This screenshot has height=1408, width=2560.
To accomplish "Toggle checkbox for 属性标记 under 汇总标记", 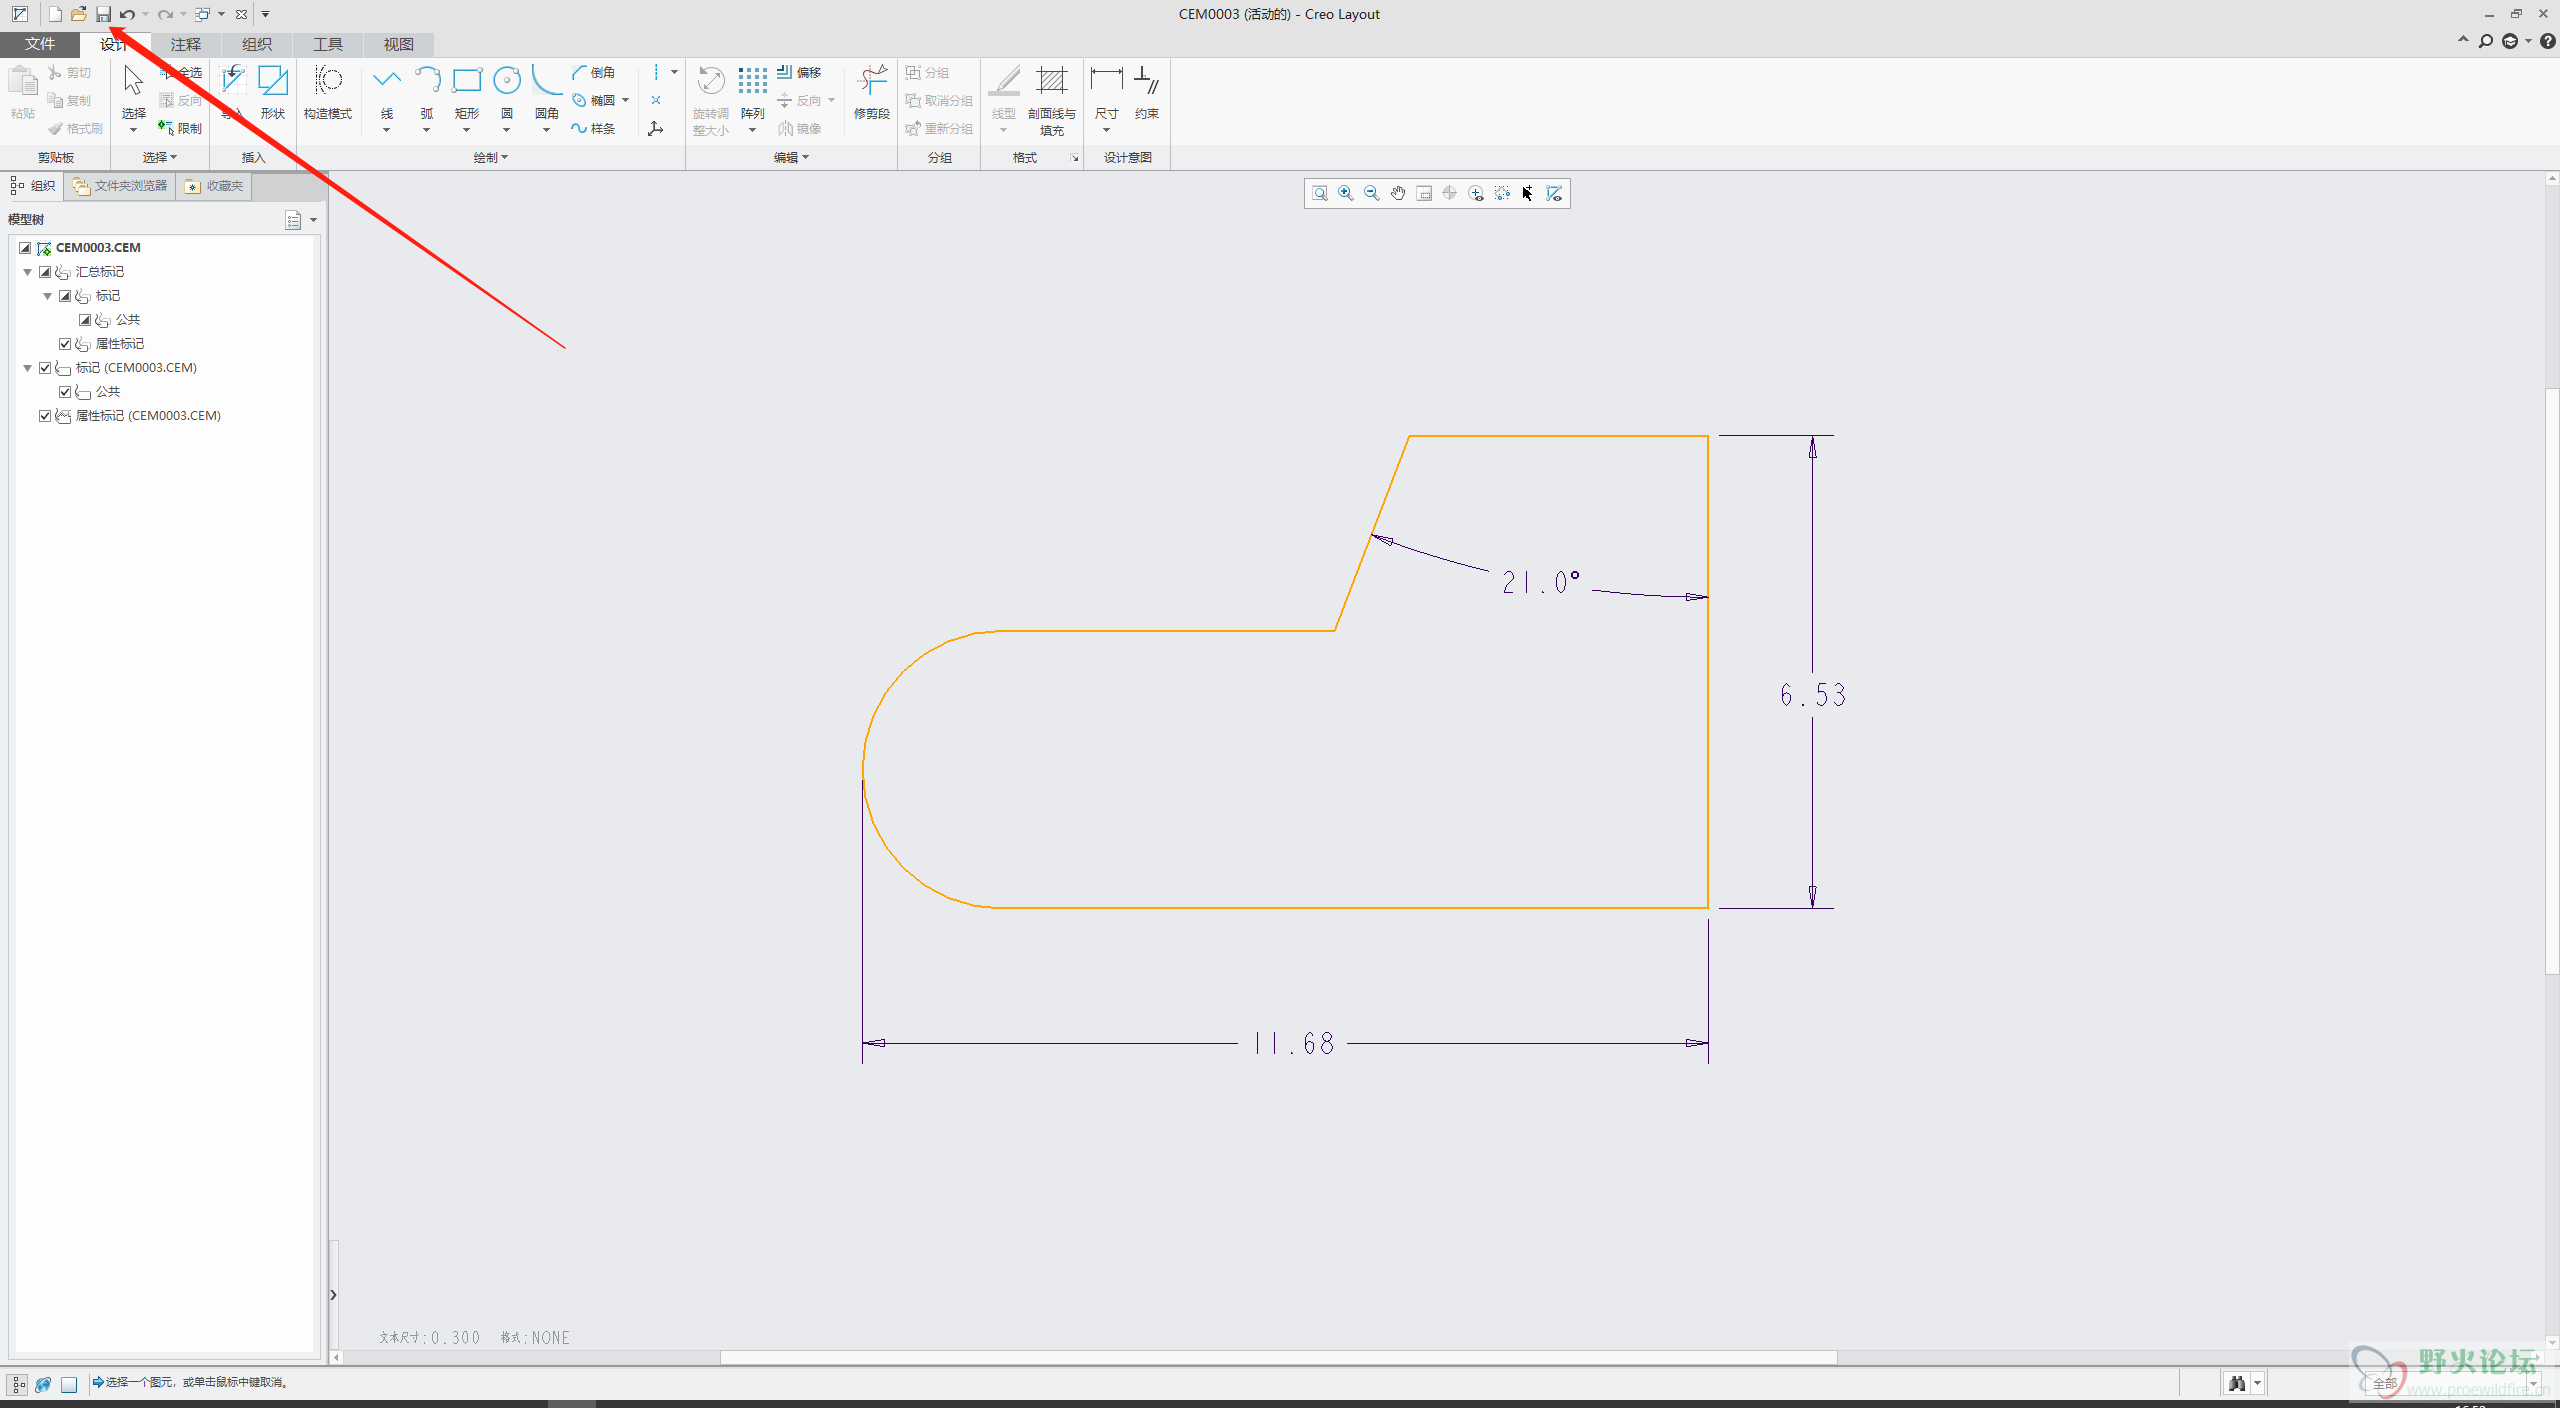I will click(65, 344).
